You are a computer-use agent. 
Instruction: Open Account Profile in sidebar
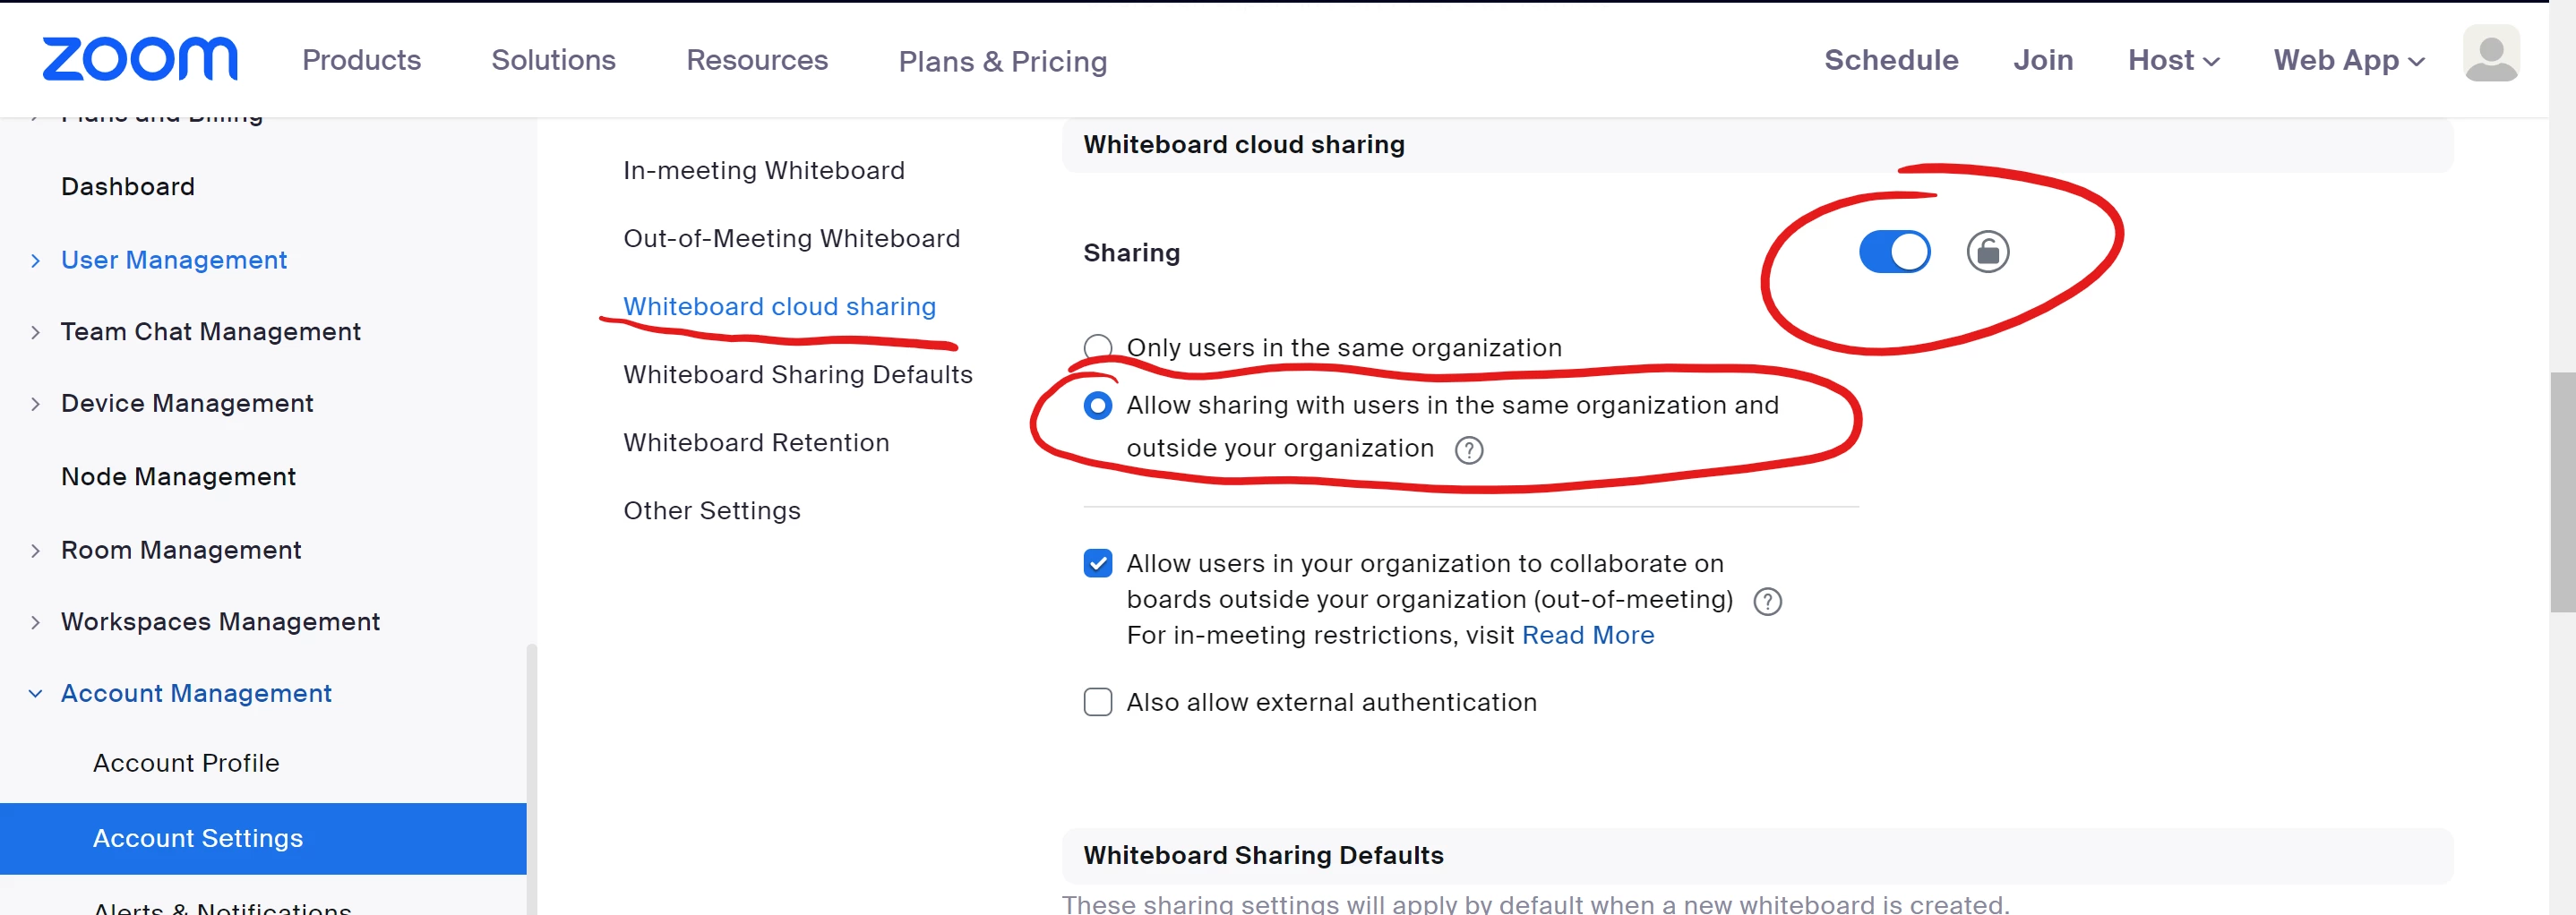coord(185,763)
